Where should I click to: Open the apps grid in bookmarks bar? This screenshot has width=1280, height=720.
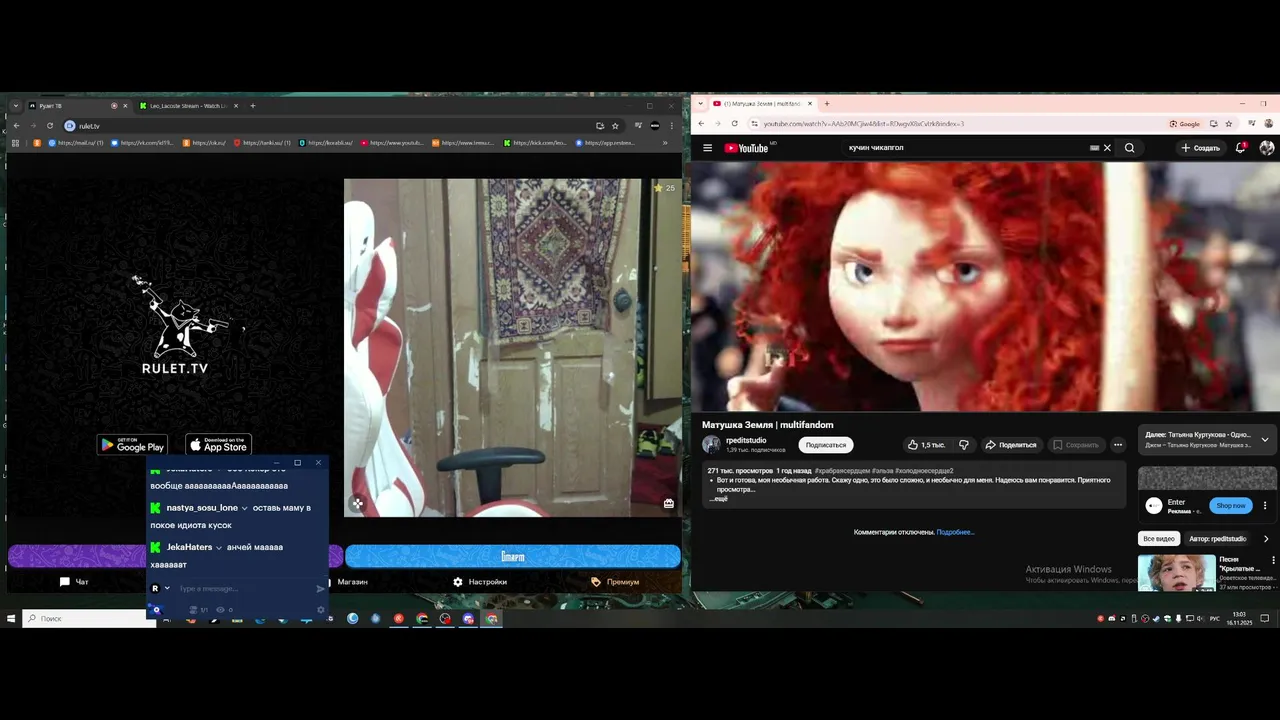click(x=16, y=143)
